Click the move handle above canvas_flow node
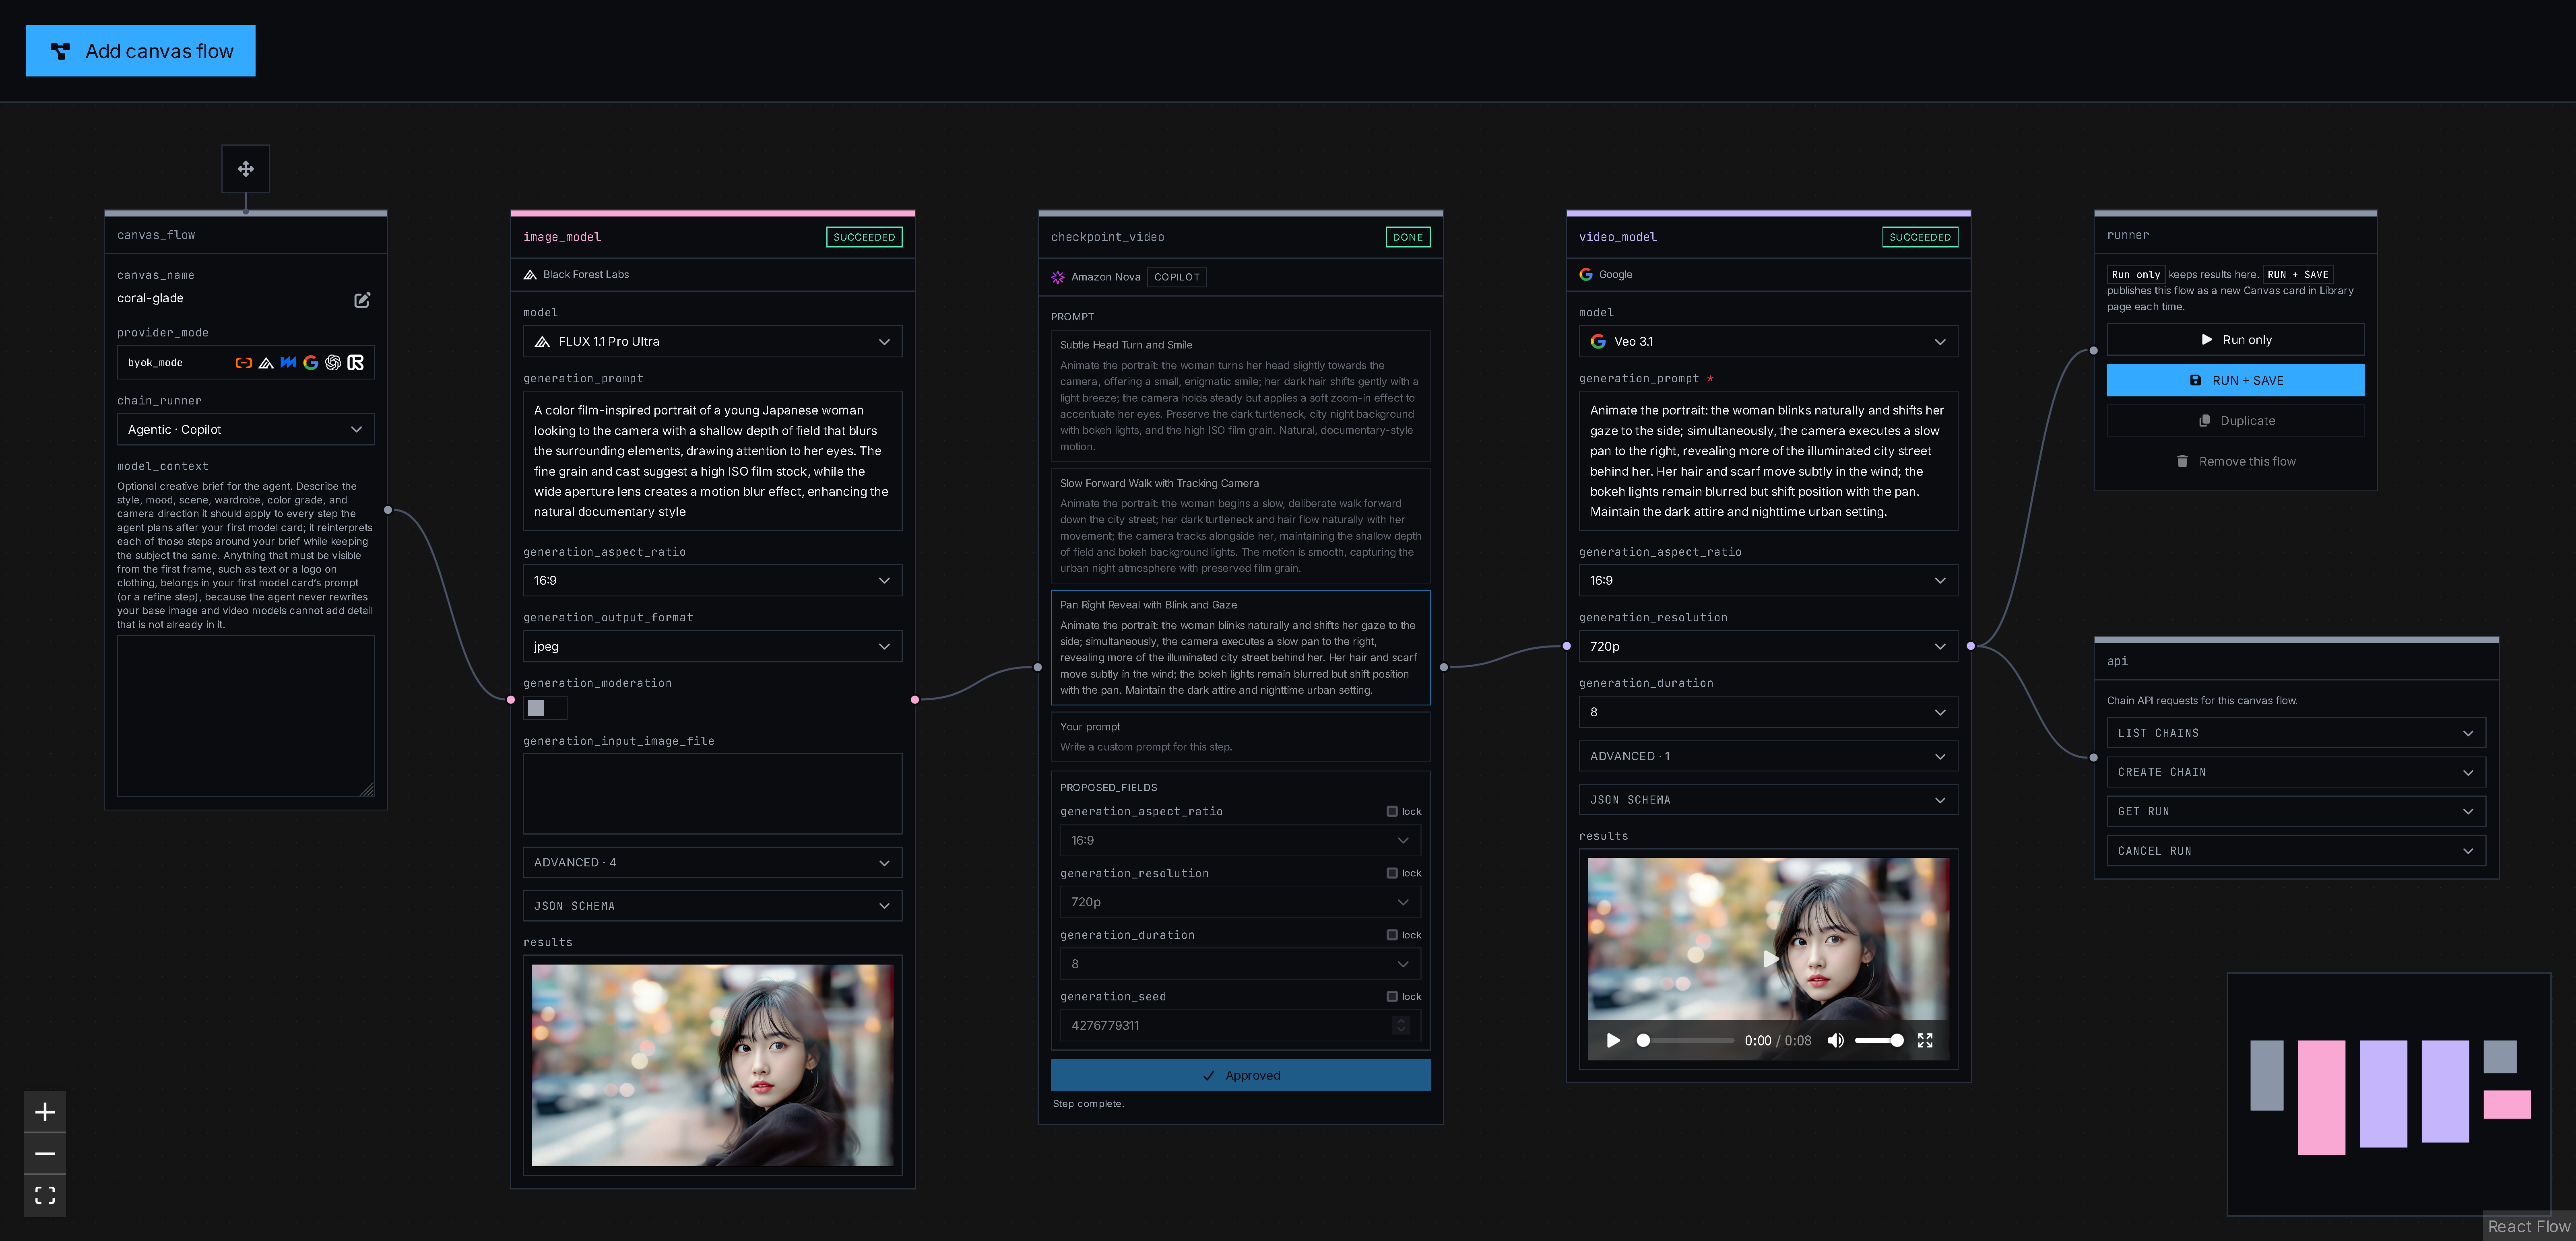Screen dimensions: 2576x1241 click(245, 169)
